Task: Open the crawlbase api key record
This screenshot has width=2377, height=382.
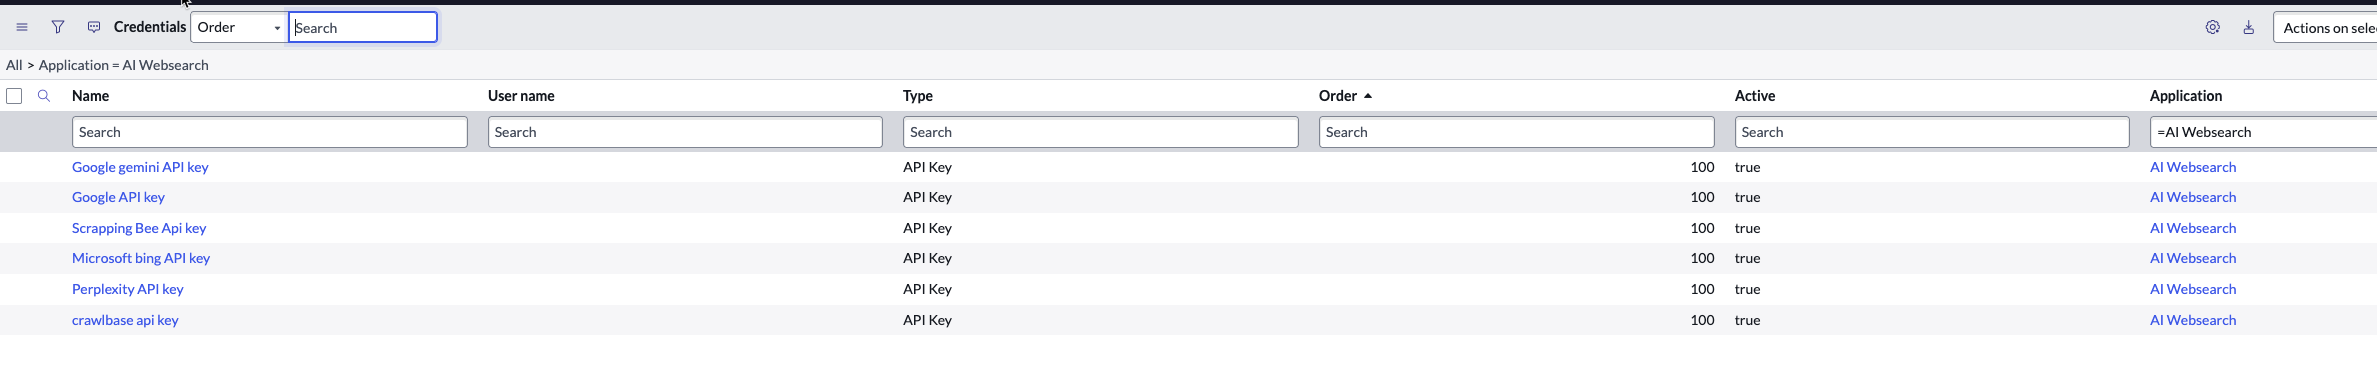Action: click(125, 320)
